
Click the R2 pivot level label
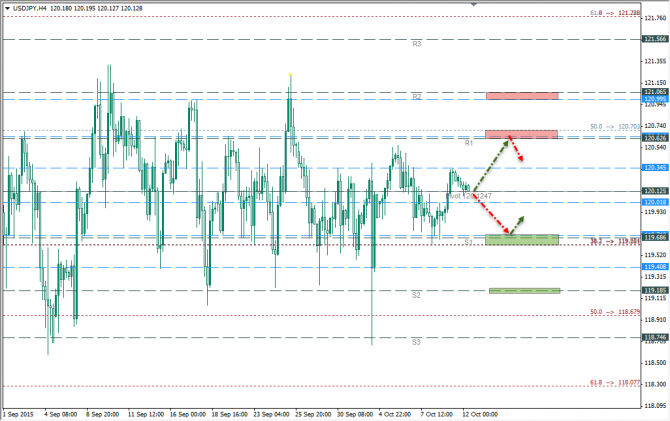point(417,97)
